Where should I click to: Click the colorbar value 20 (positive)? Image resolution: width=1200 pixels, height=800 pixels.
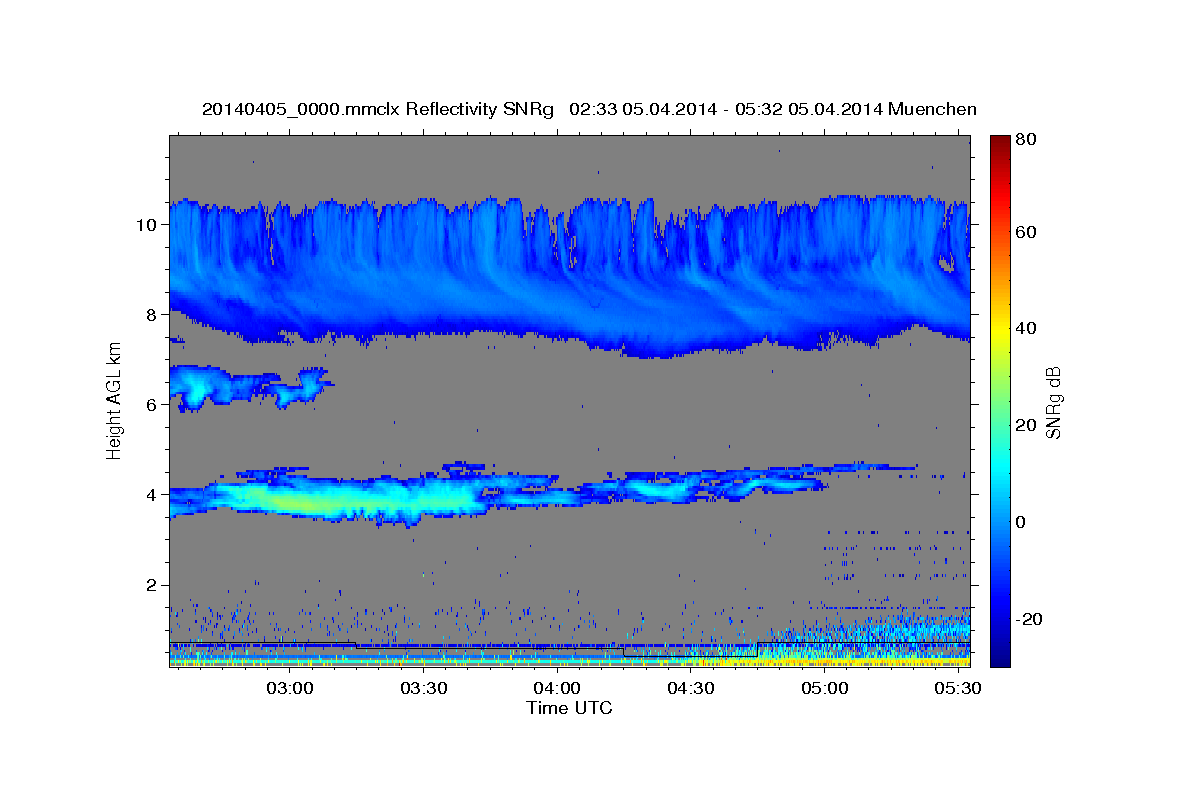[x=1025, y=425]
